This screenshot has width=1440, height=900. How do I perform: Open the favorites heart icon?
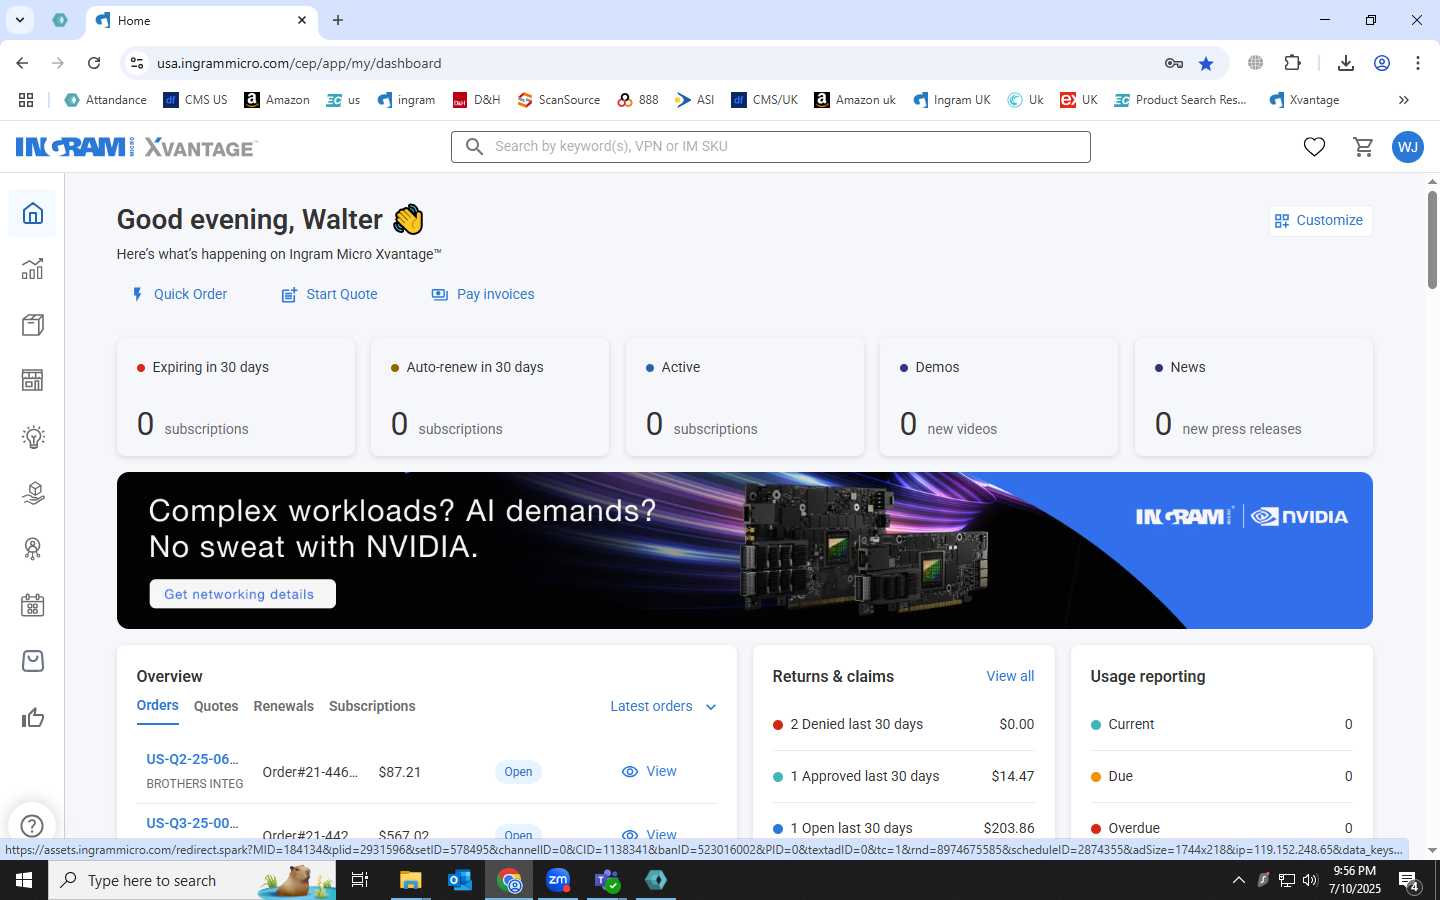click(1314, 147)
